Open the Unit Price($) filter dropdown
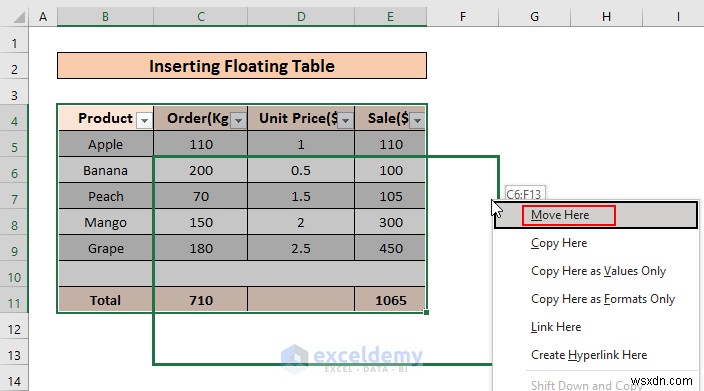The width and height of the screenshot is (704, 391). click(346, 121)
